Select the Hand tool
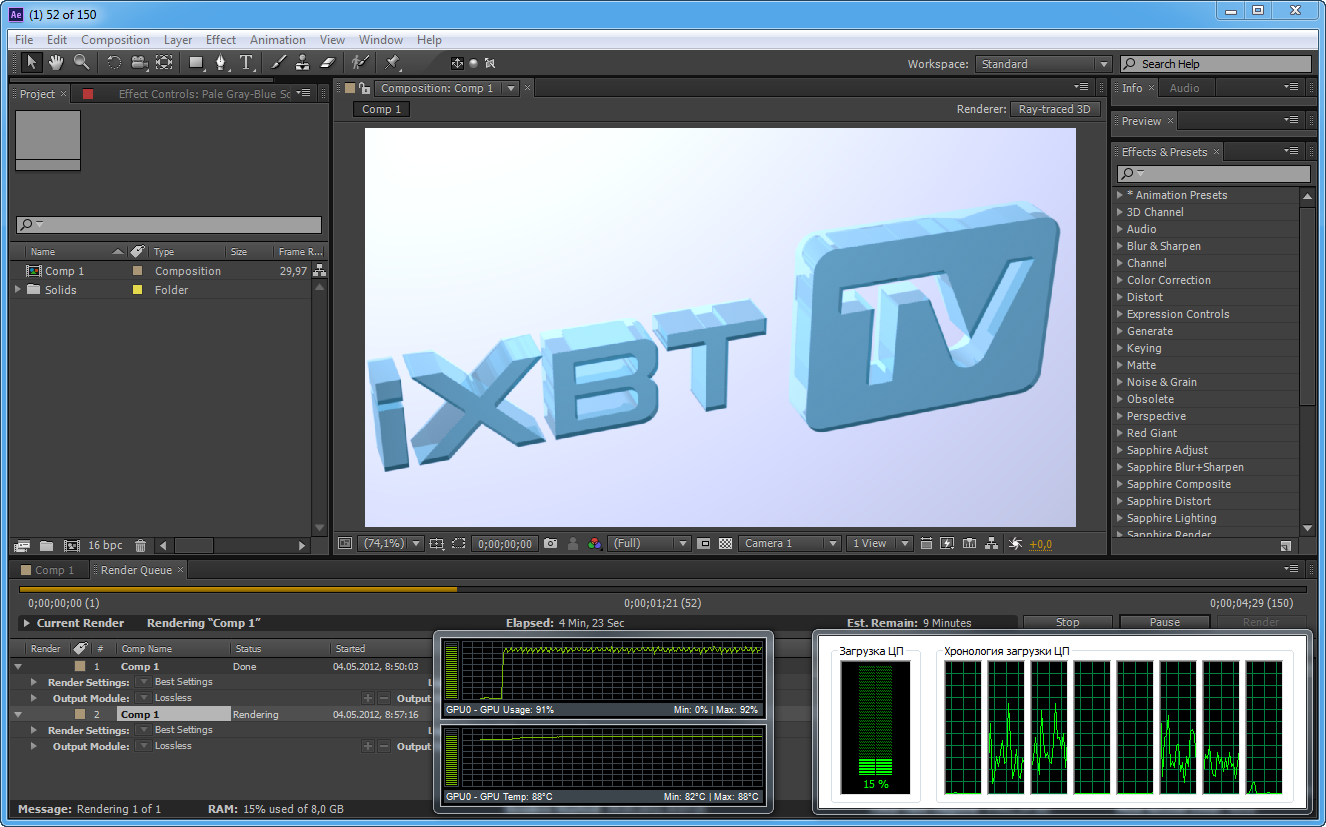 click(56, 63)
